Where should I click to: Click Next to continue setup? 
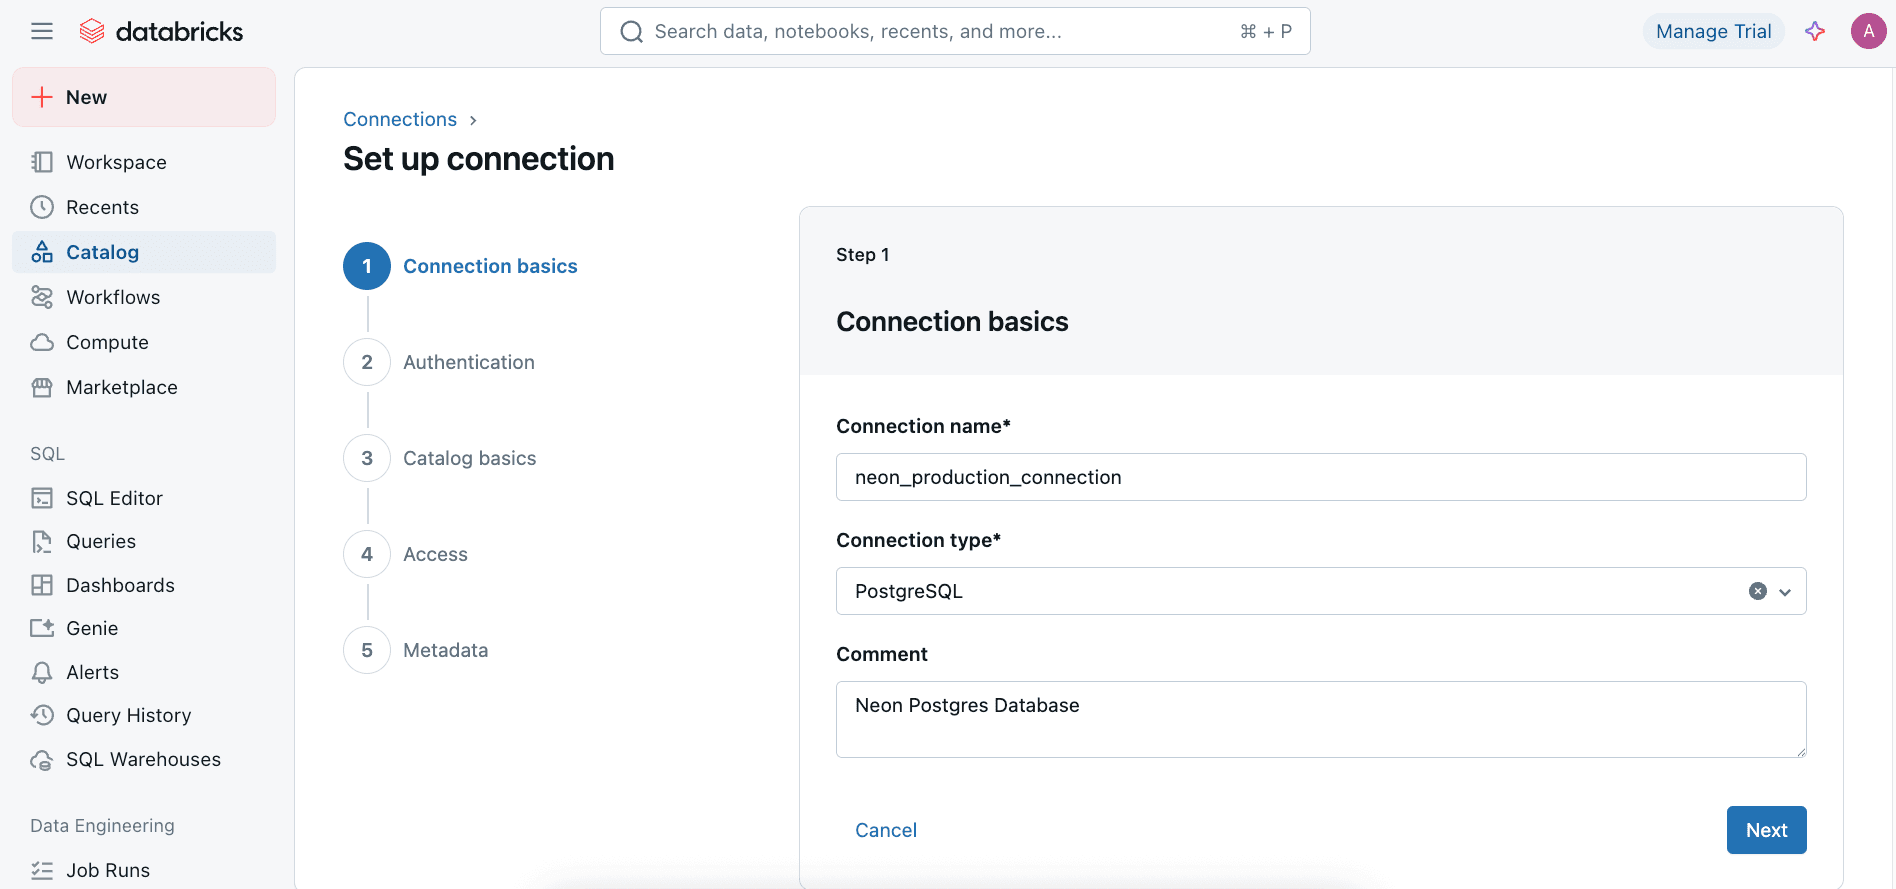click(1766, 830)
